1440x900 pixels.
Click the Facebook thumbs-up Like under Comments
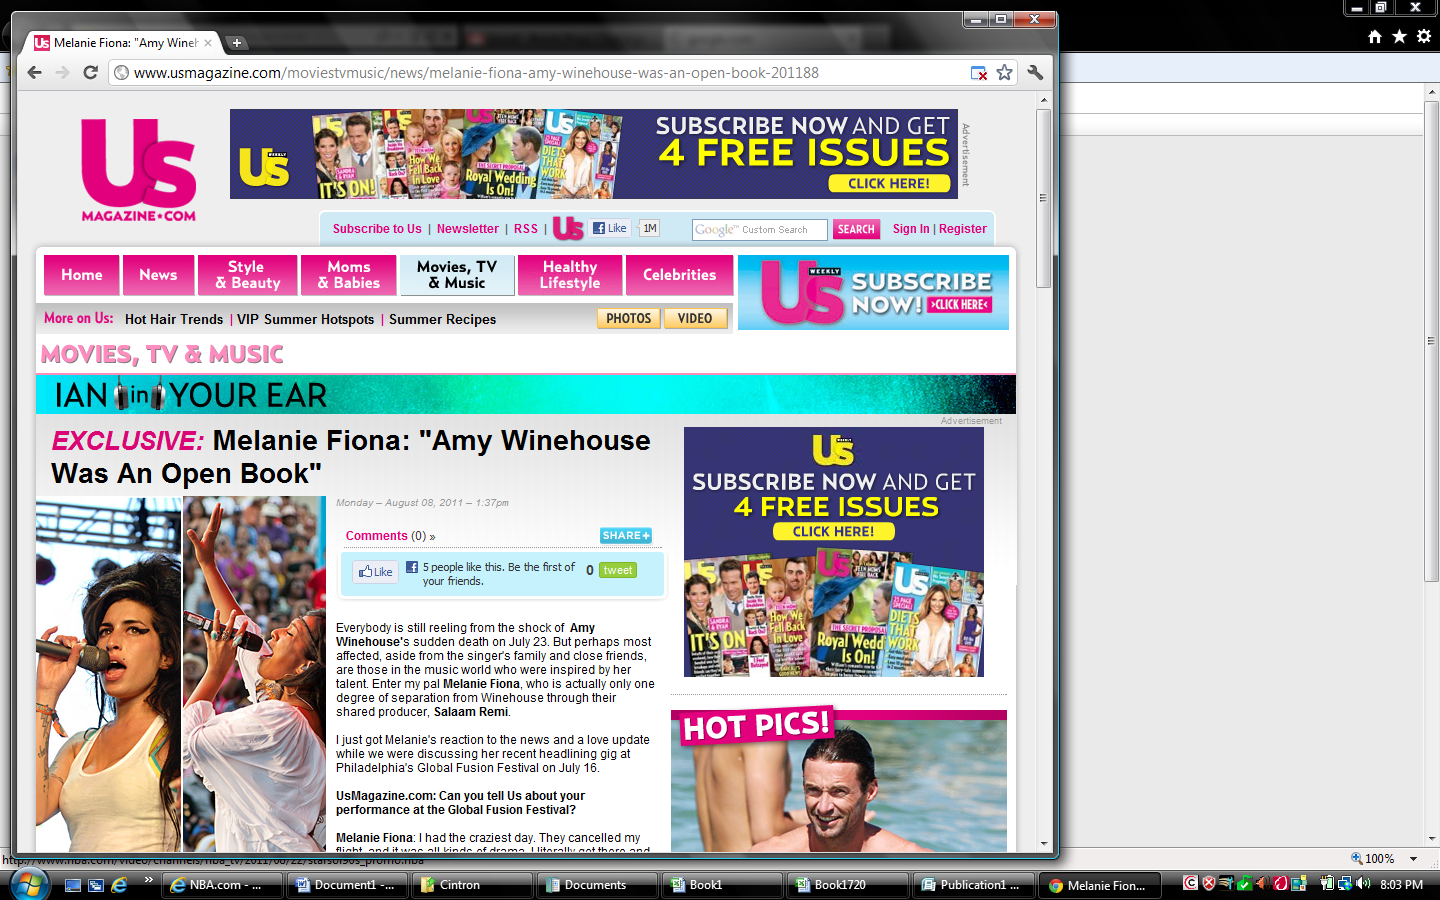point(376,572)
